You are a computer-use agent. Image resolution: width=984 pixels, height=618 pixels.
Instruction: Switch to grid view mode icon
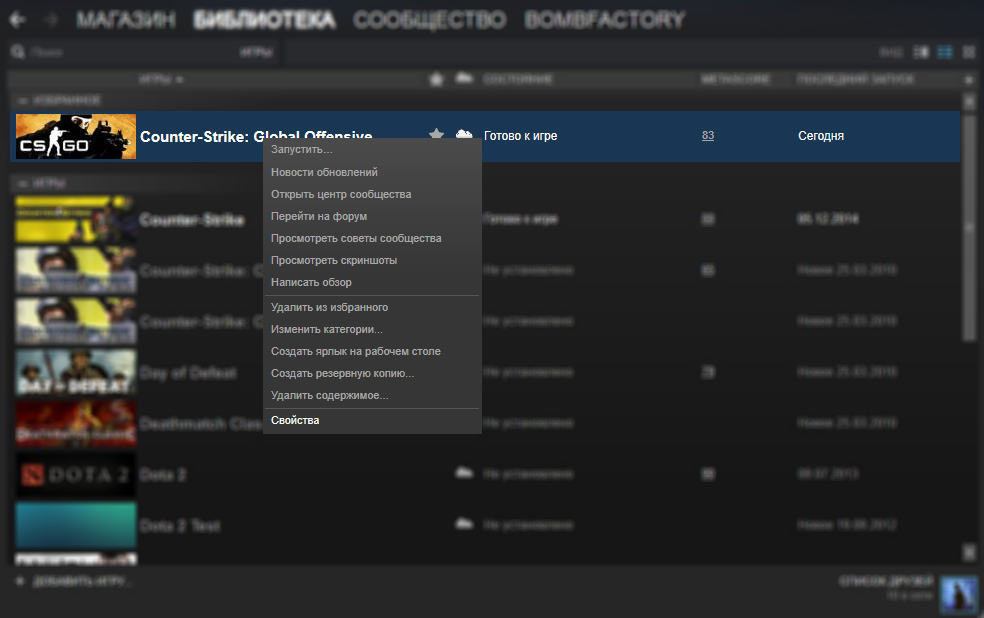969,52
